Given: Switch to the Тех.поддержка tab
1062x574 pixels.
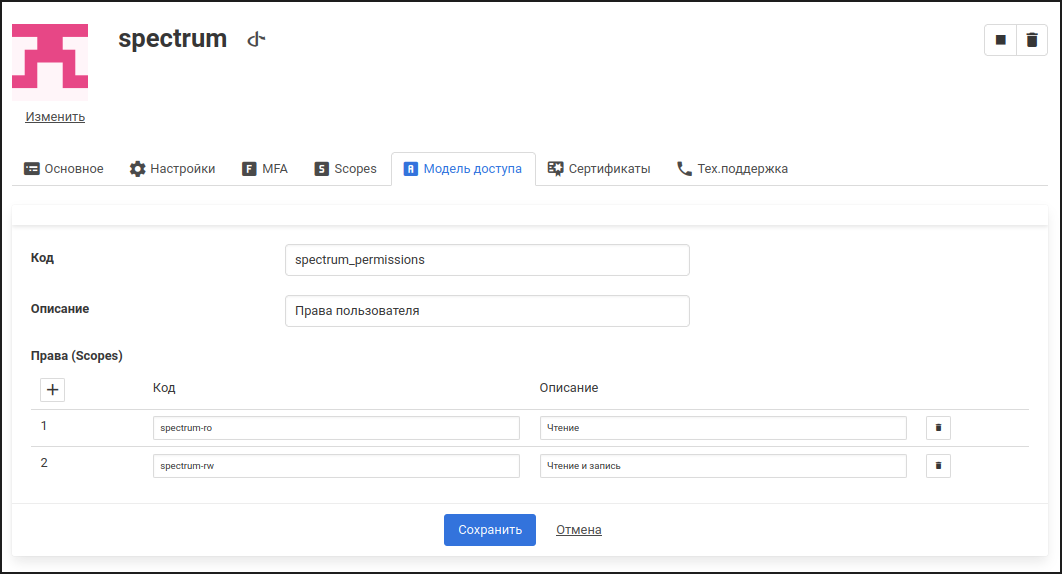Looking at the screenshot, I should [x=732, y=169].
